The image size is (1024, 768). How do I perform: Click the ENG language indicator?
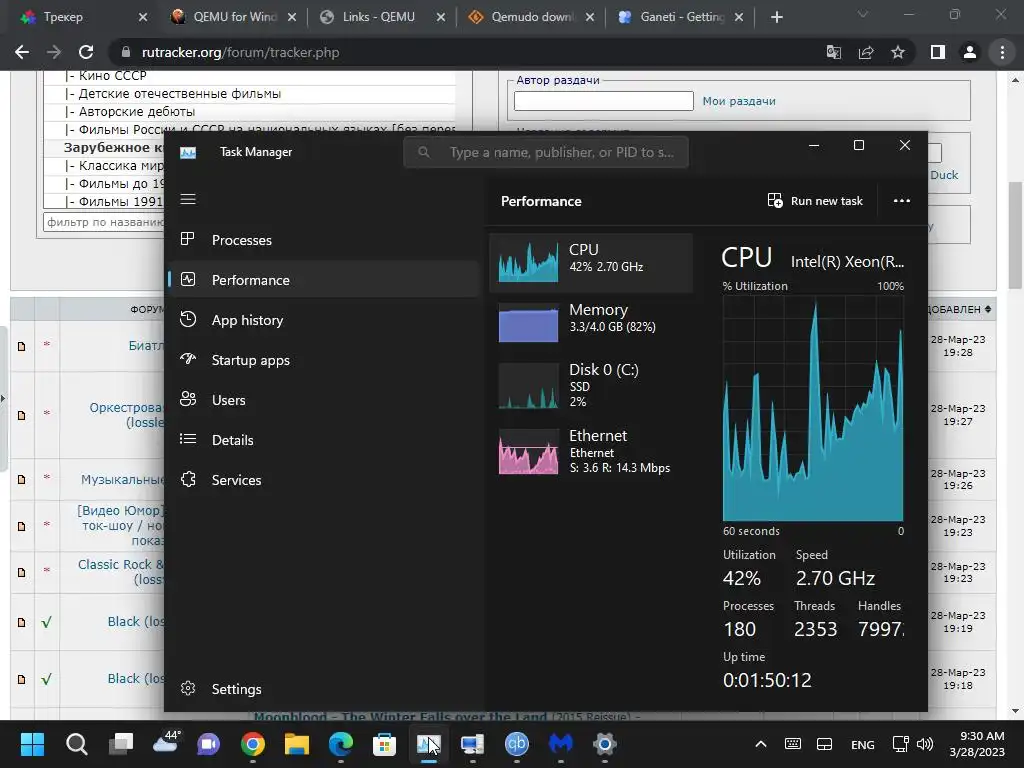[x=863, y=744]
